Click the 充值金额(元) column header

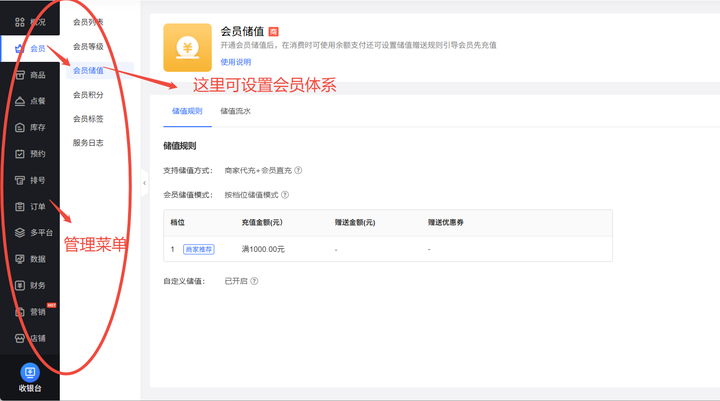[x=262, y=222]
